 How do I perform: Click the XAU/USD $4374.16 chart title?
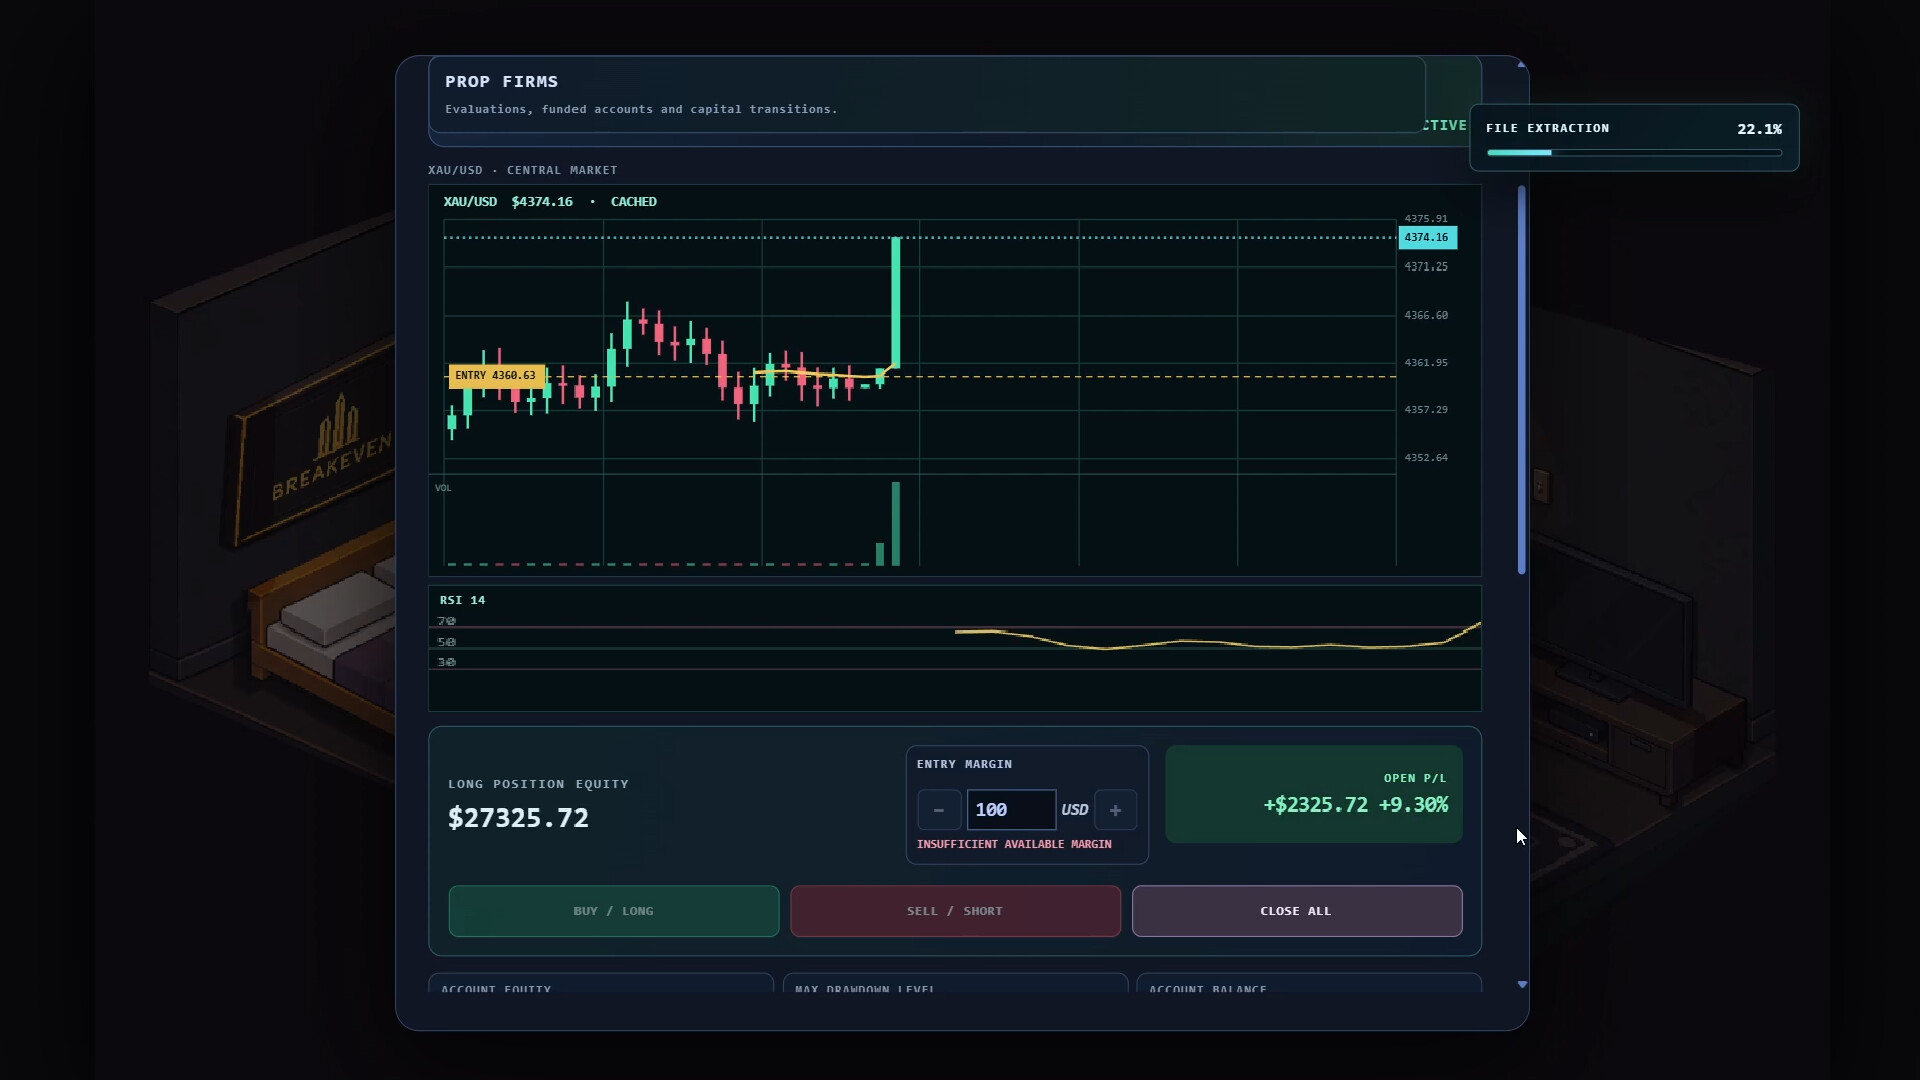[x=508, y=202]
